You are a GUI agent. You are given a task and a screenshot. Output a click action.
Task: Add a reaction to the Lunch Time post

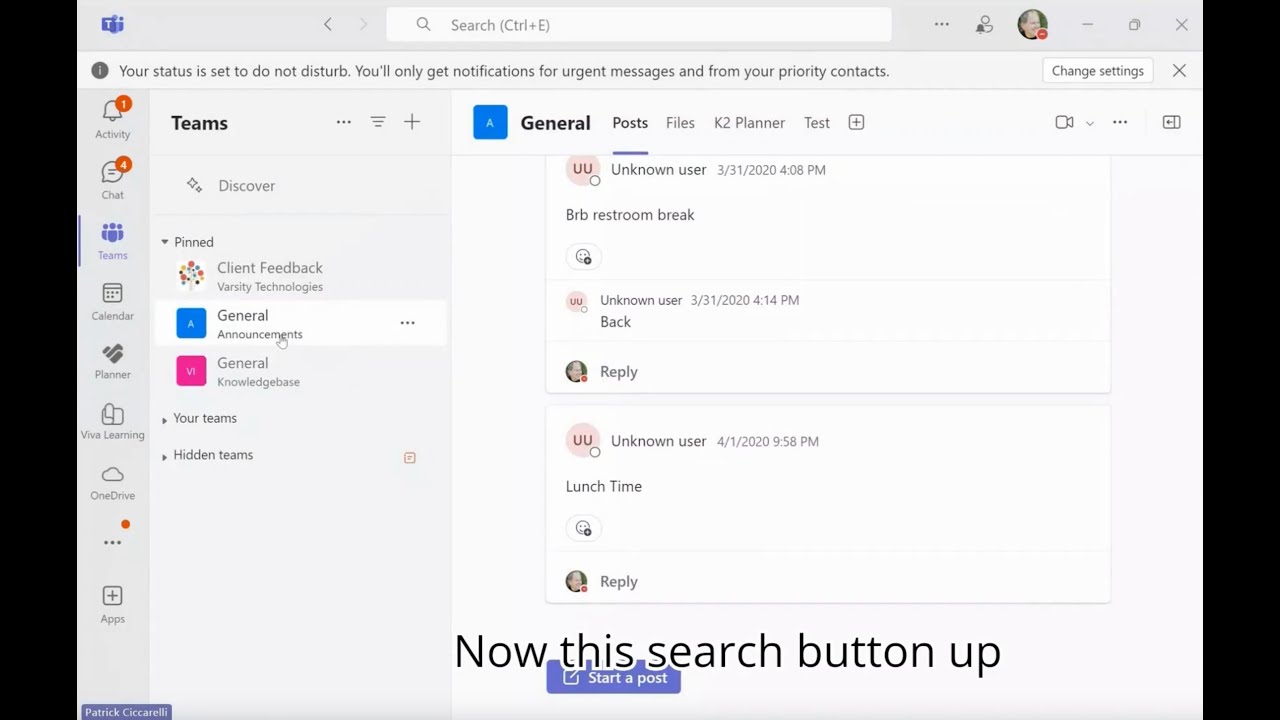[x=583, y=528]
